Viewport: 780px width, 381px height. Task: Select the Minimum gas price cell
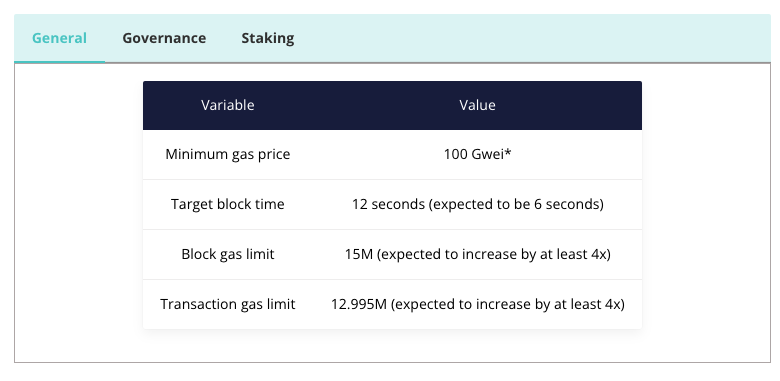click(228, 154)
